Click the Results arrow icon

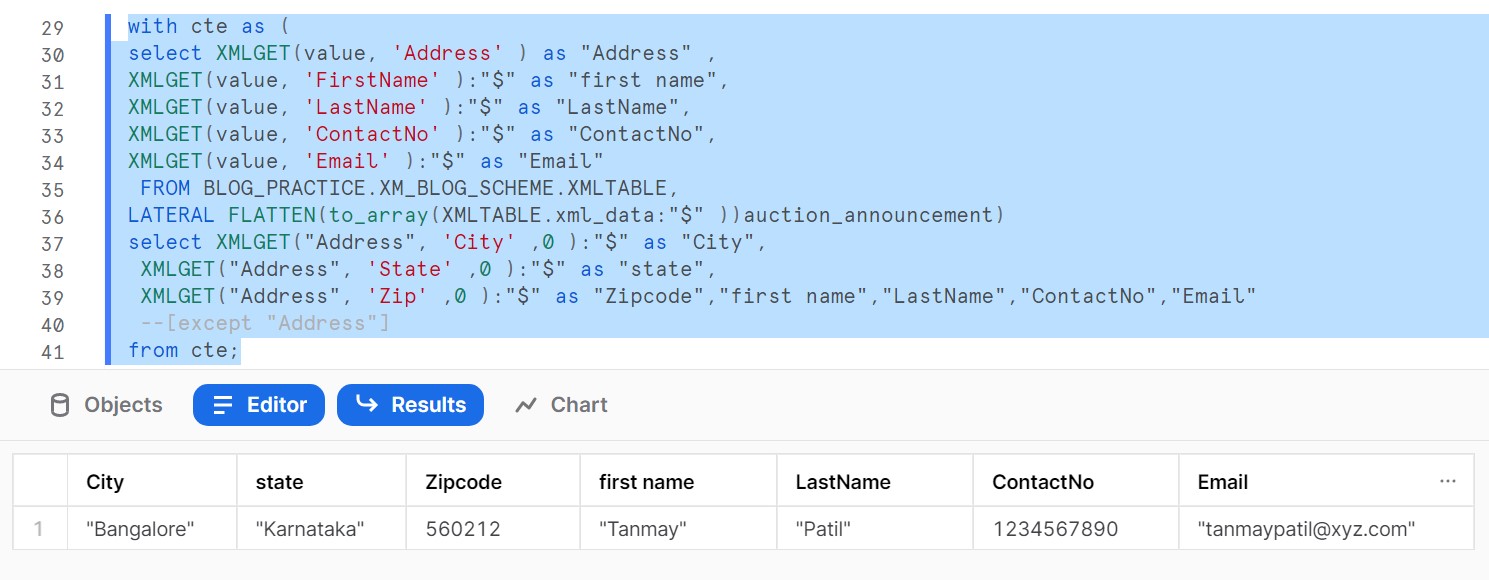point(367,404)
